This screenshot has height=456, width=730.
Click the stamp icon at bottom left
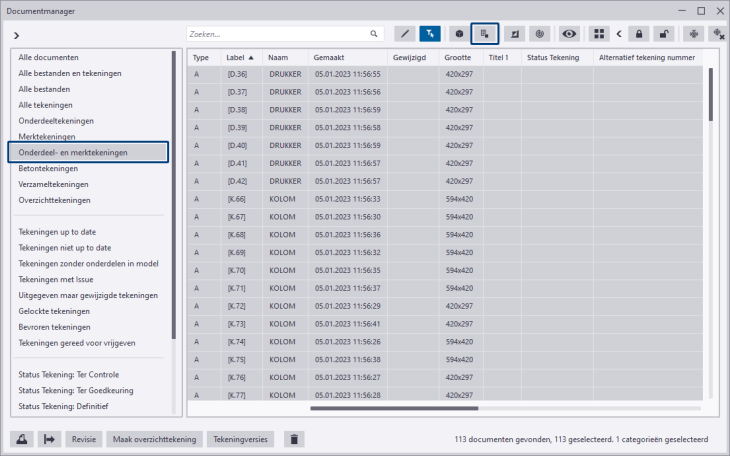tap(22, 439)
